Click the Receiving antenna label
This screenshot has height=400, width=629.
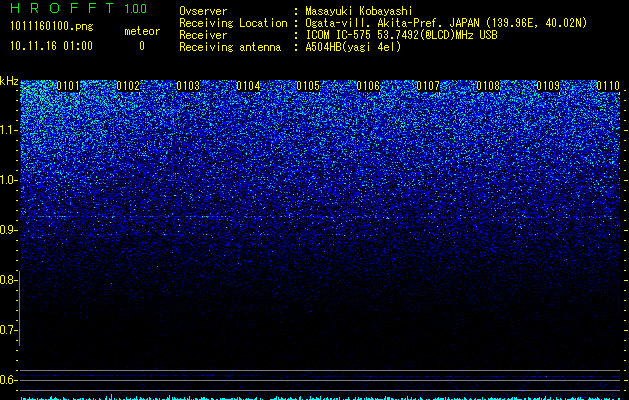click(x=230, y=47)
